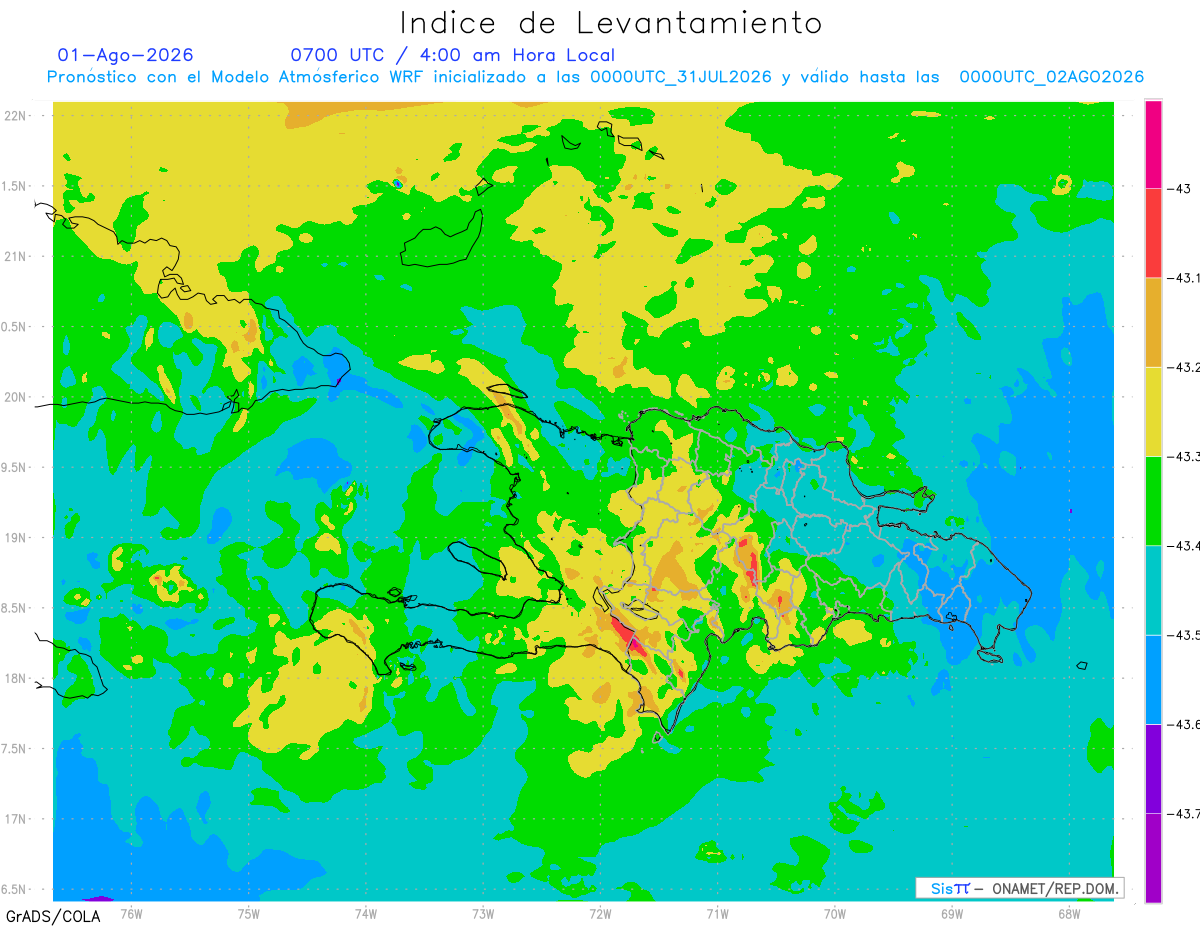Click the '71W' longitude label
This screenshot has width=1200, height=927.
pyautogui.click(x=717, y=914)
